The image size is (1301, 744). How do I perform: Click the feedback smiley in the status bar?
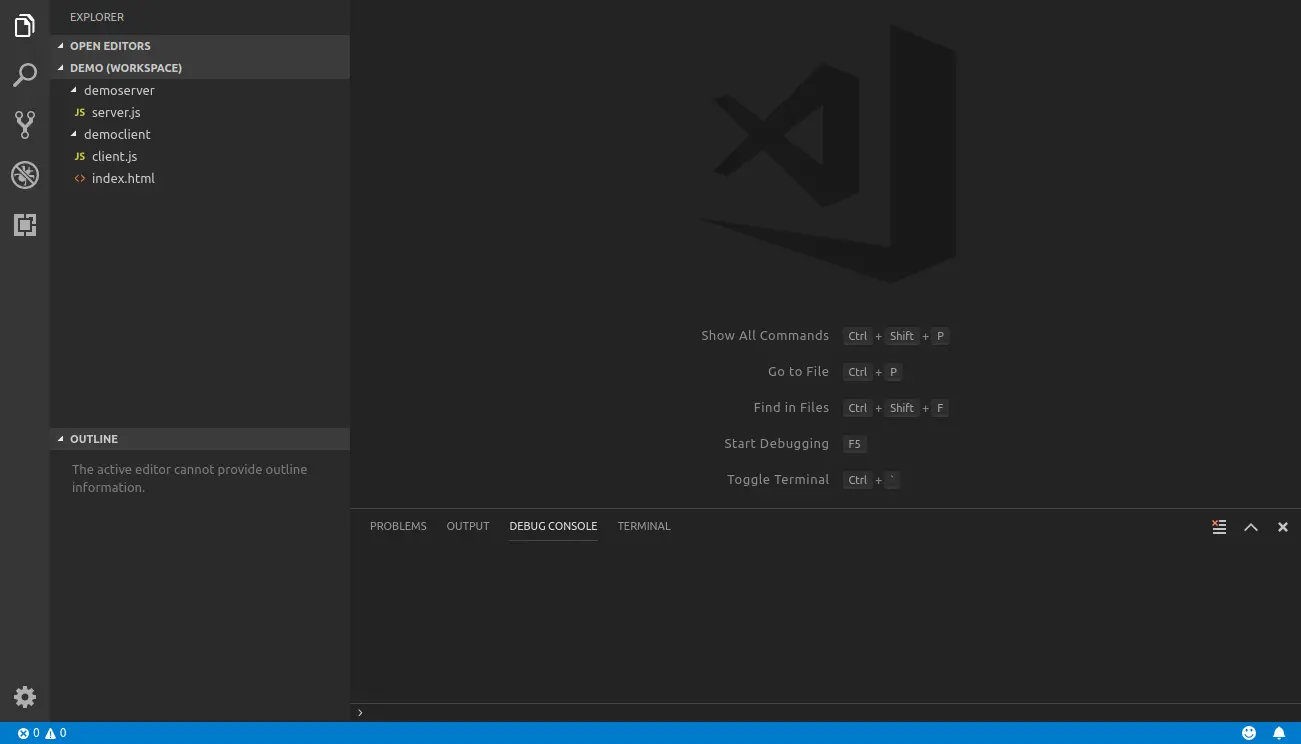coord(1249,733)
